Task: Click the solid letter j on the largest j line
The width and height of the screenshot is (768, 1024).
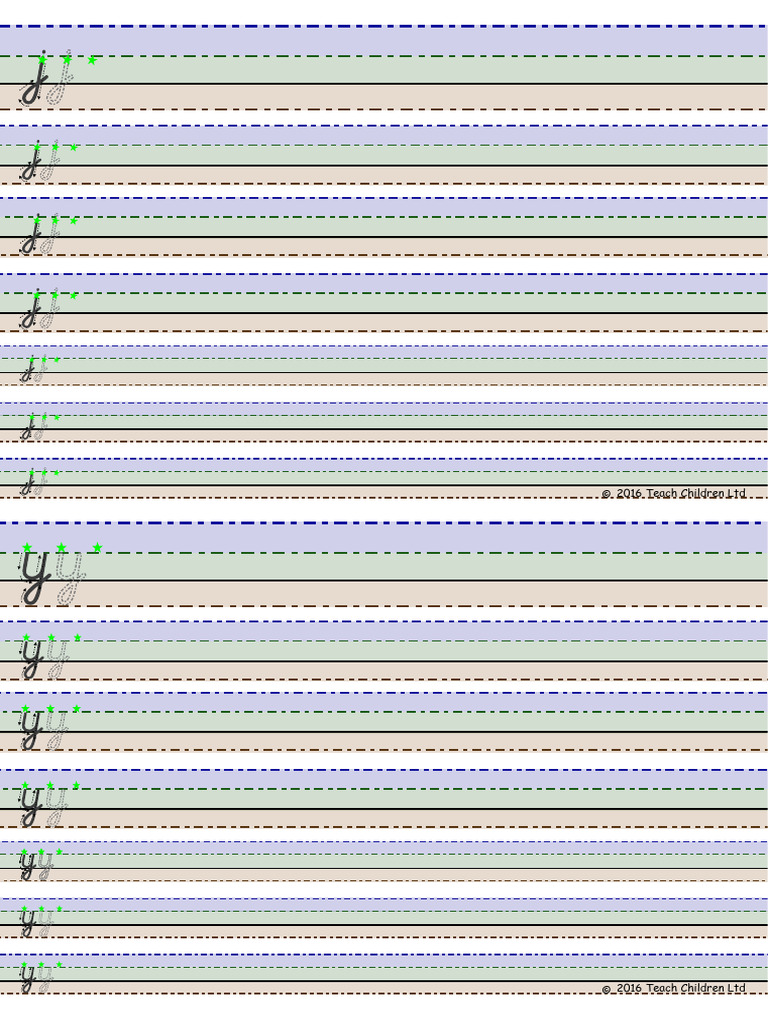Action: click(x=34, y=78)
